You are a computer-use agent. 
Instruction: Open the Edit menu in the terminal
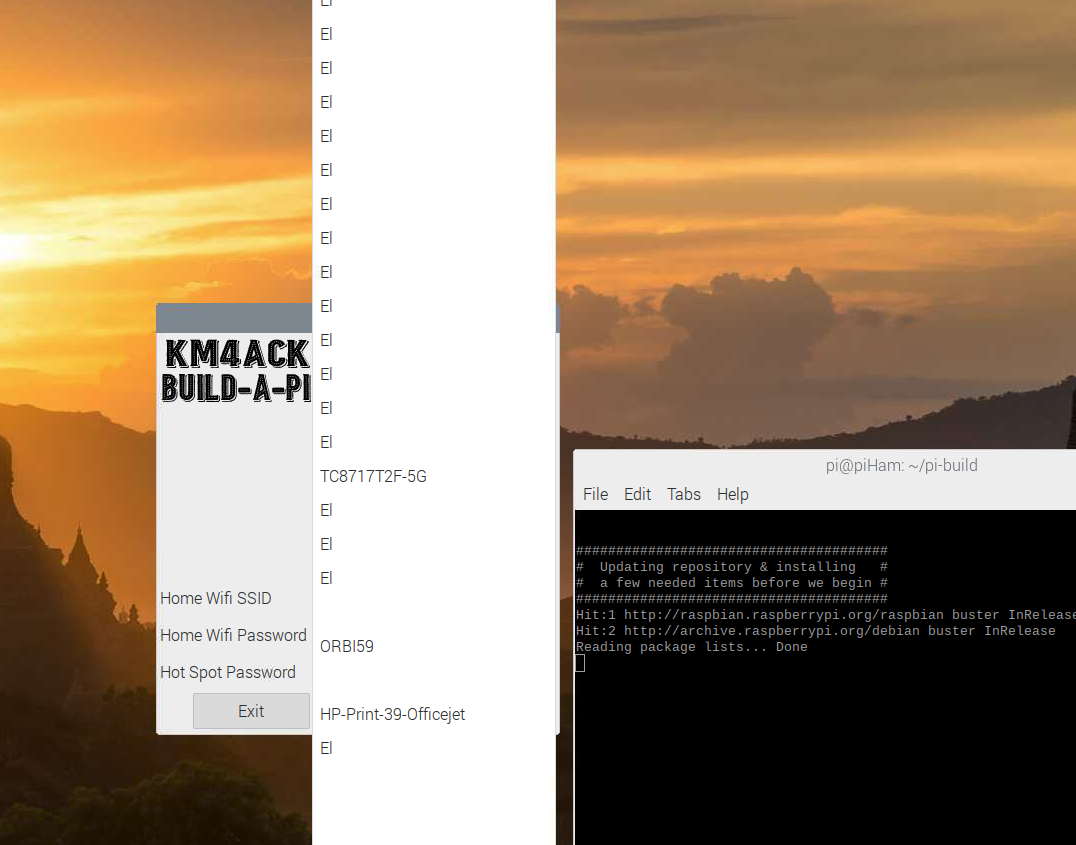(x=637, y=494)
